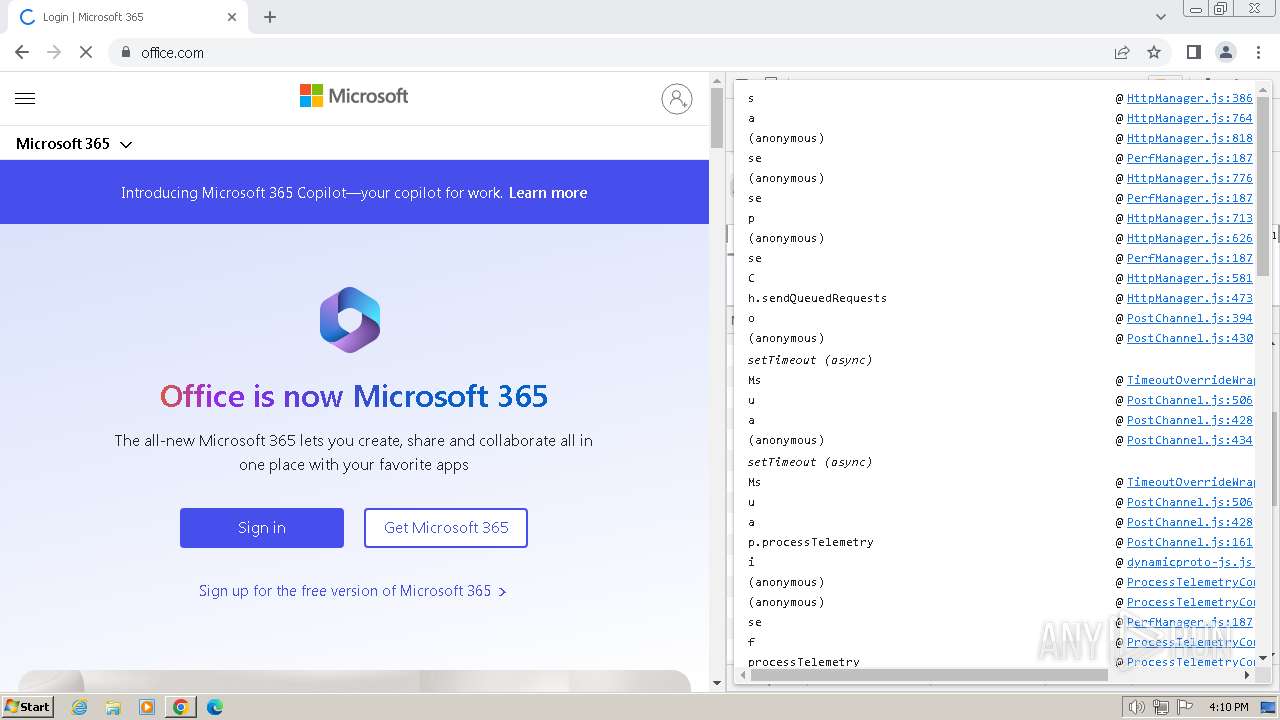
Task: Open the HttpManager.js:581 source link
Action: pos(1189,278)
